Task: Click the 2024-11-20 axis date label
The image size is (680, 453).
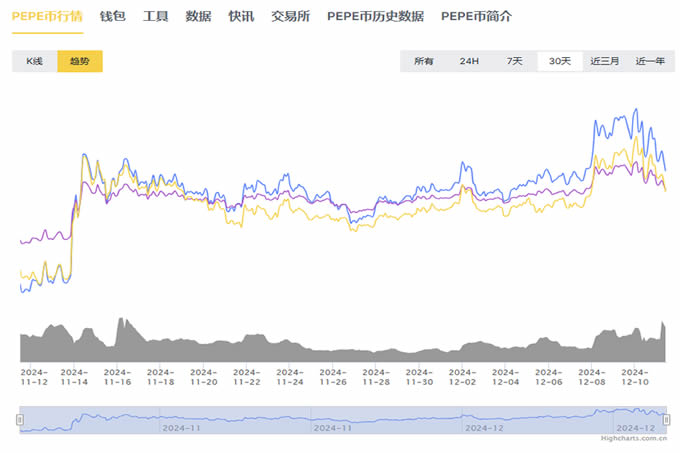Action: pos(204,377)
